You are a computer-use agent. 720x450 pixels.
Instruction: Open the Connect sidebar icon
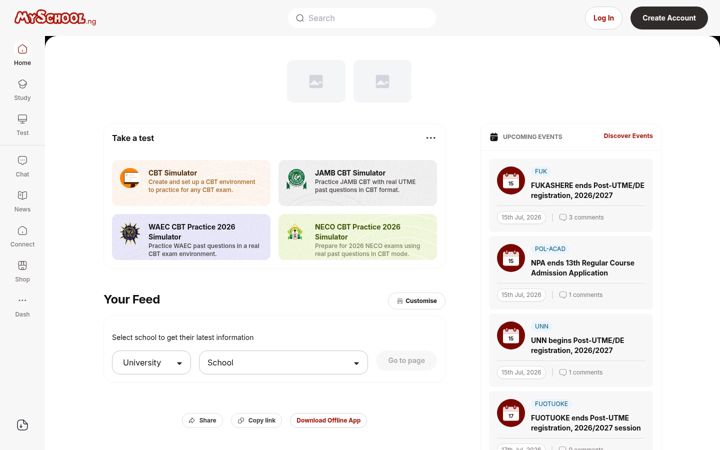click(22, 231)
